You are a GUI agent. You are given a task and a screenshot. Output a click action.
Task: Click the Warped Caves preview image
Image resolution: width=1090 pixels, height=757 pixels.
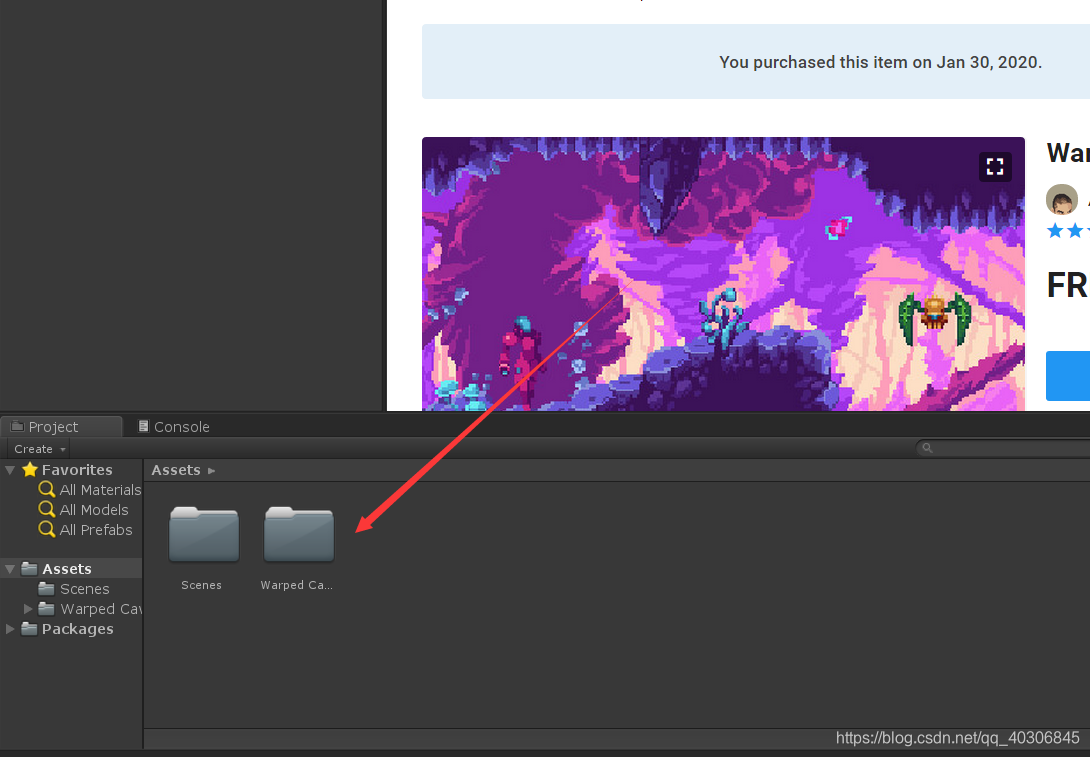(723, 274)
